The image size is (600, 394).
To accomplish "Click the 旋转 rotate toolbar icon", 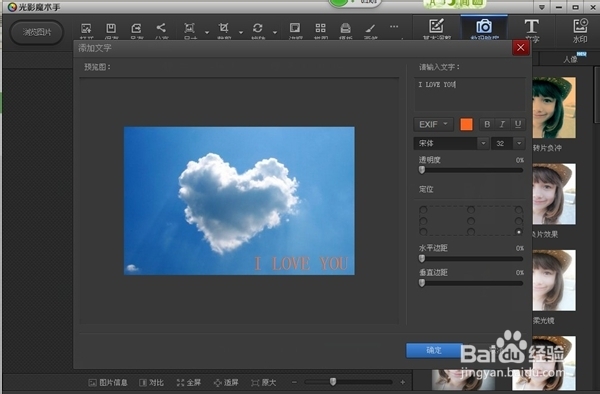I will [258, 28].
